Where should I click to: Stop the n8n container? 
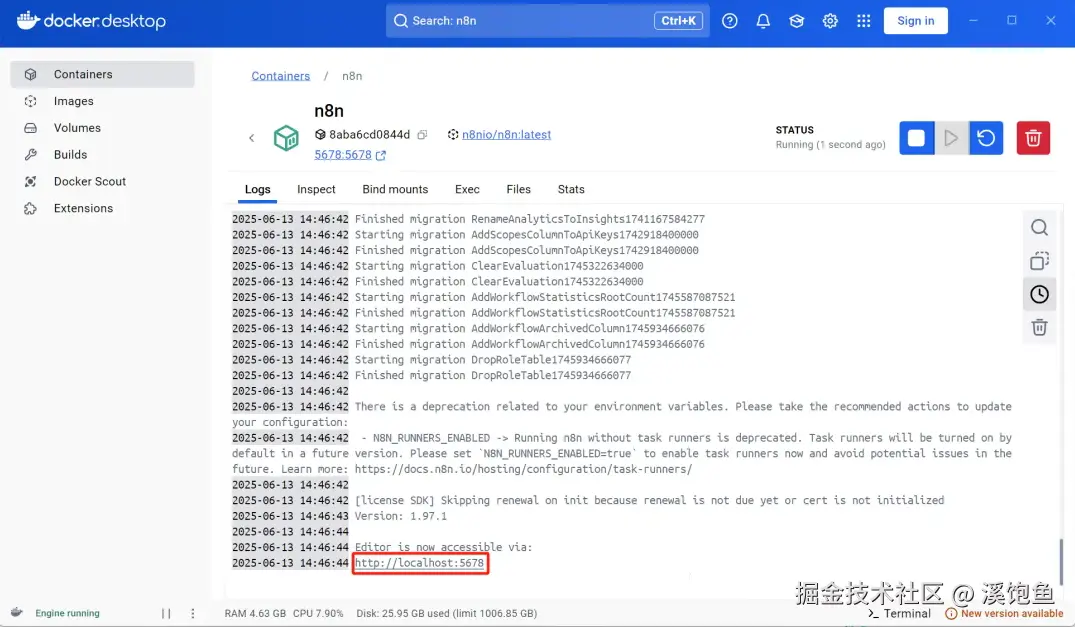[x=917, y=138]
